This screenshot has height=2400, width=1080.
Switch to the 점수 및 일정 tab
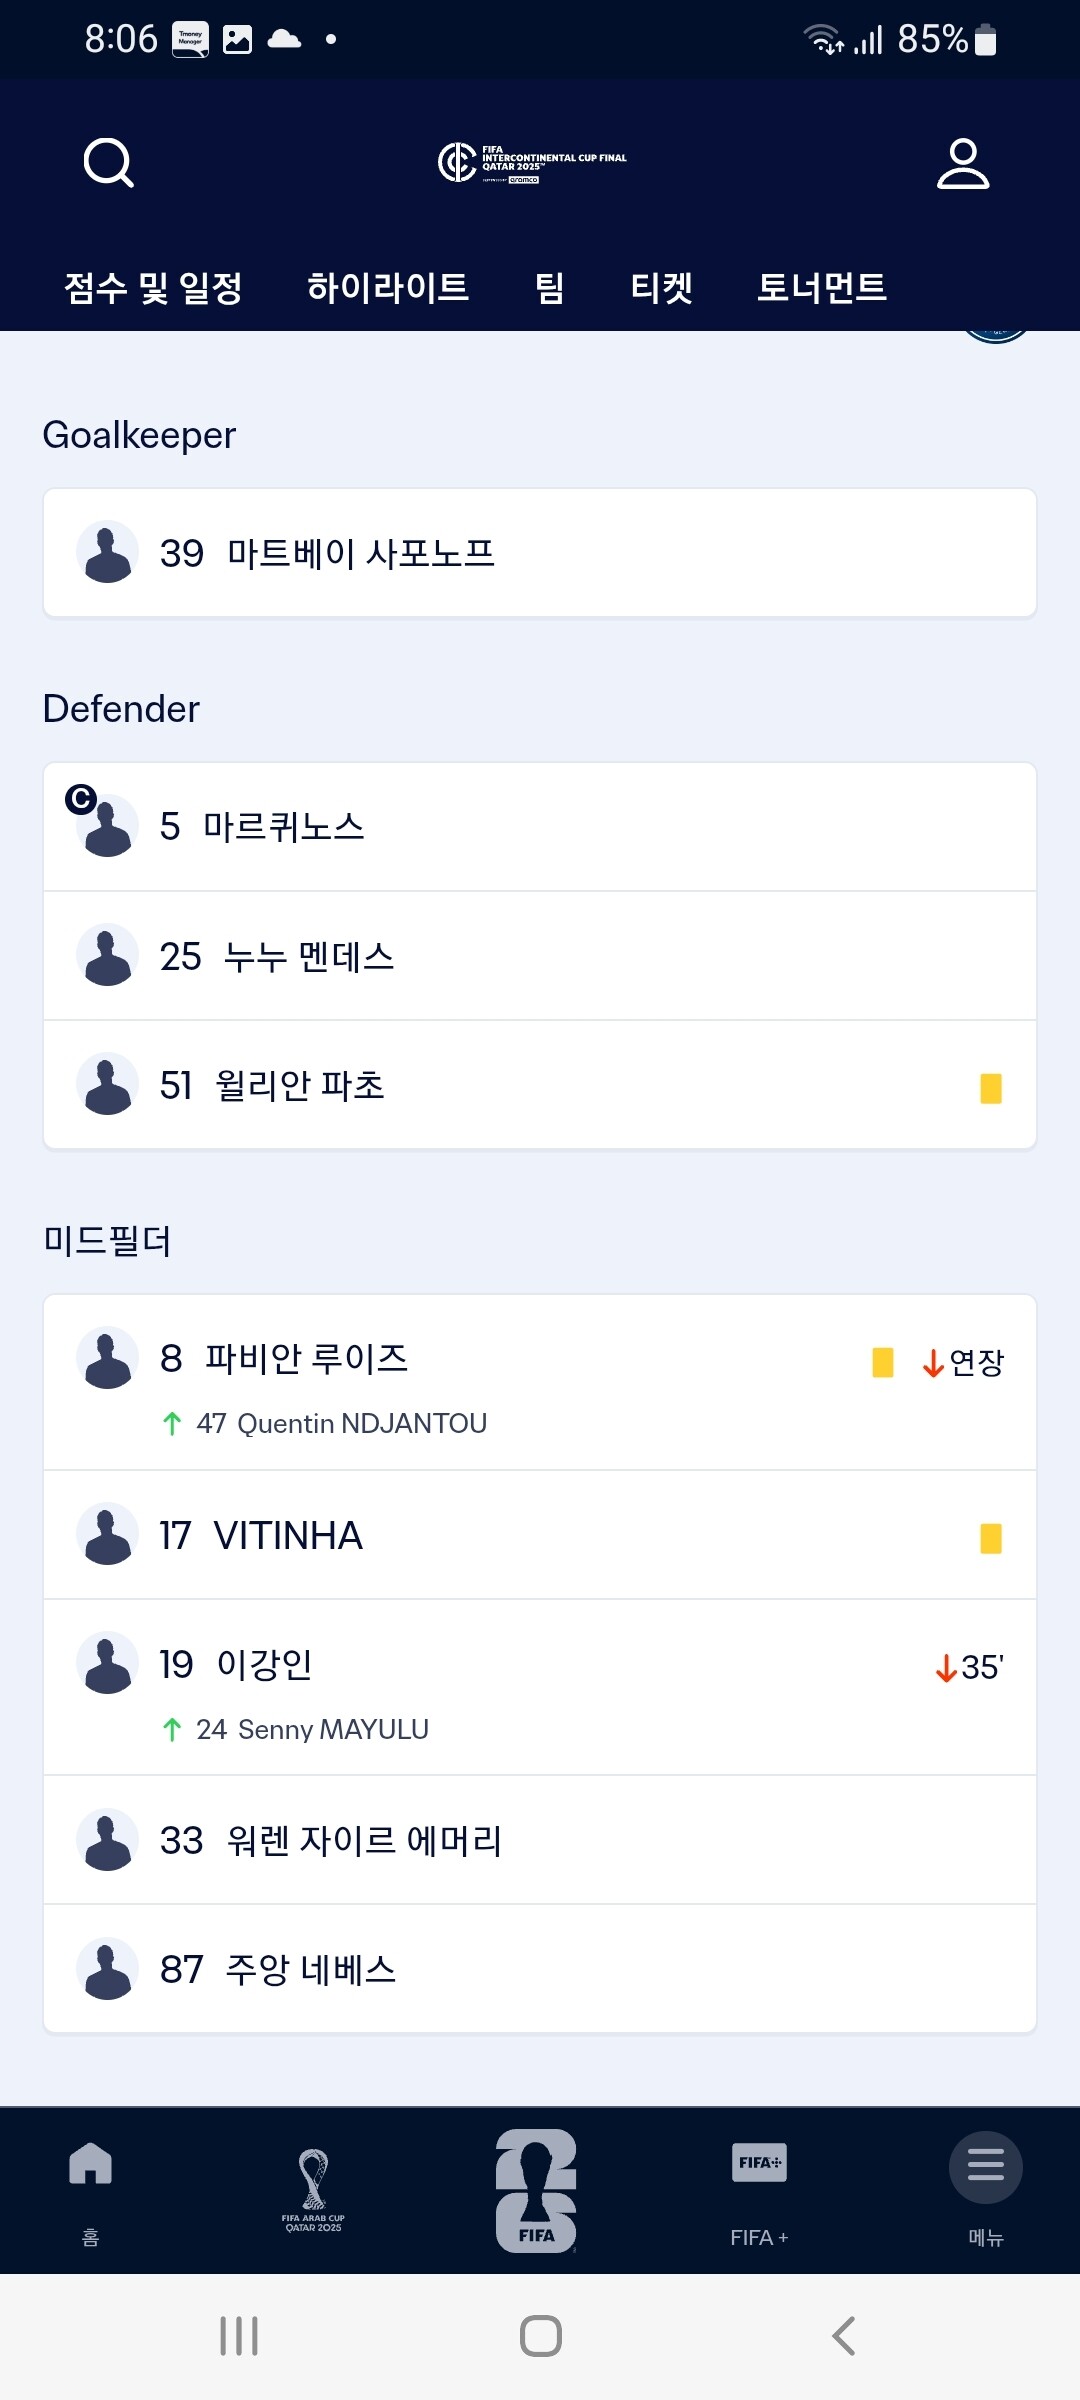tap(153, 288)
